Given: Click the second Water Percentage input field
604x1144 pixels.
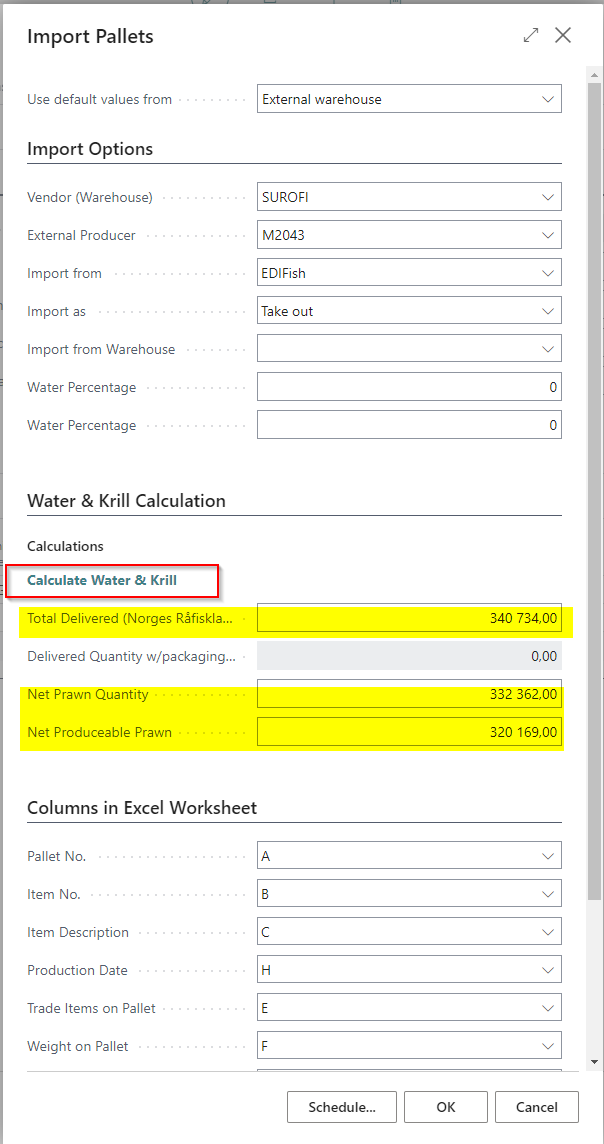Looking at the screenshot, I should pyautogui.click(x=408, y=425).
